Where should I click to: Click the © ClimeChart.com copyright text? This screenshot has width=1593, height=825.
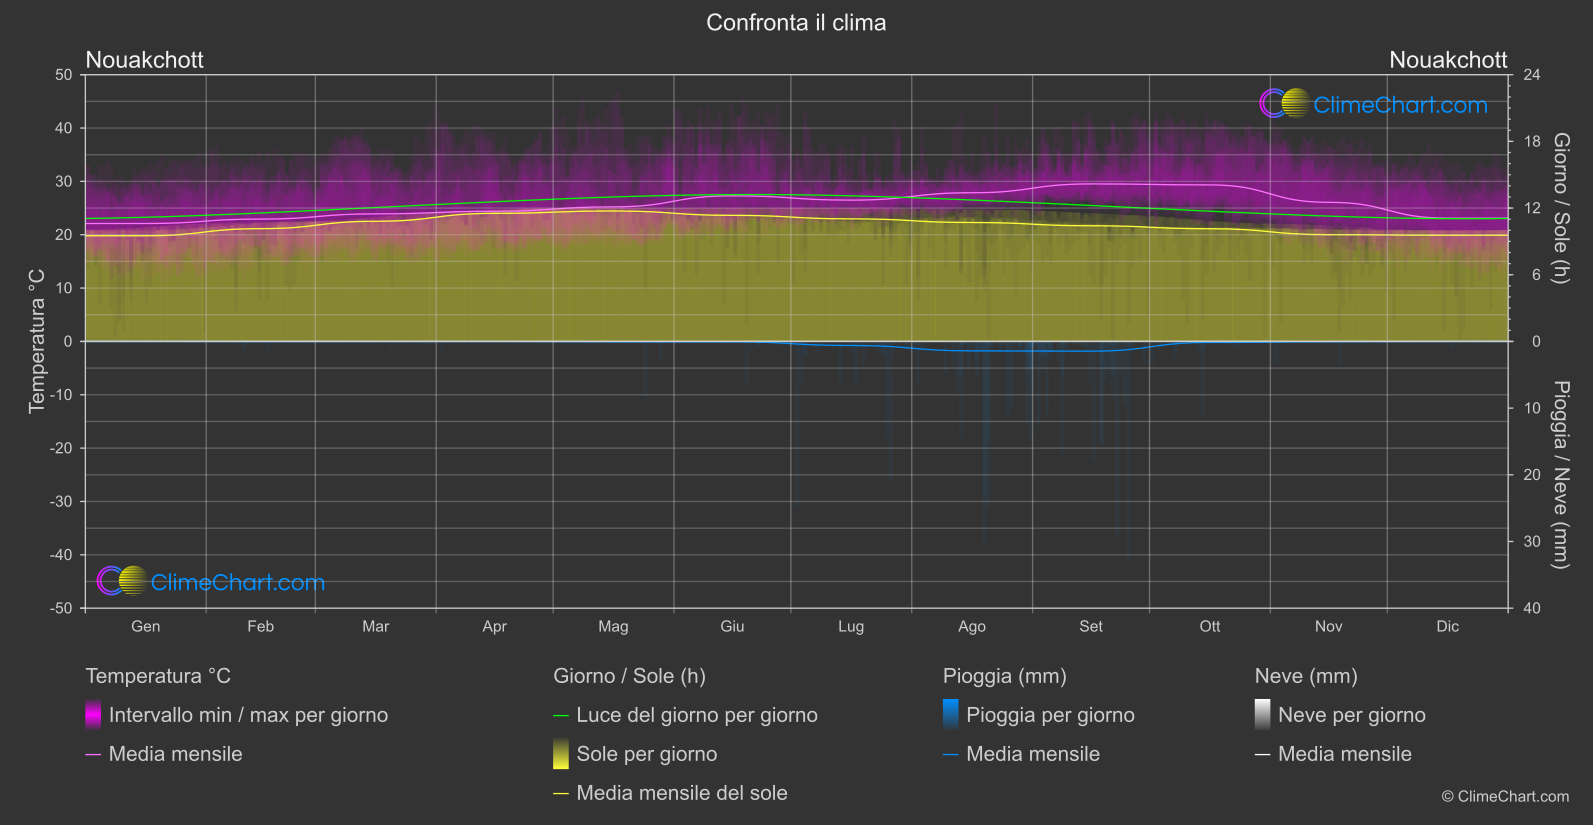pos(1505,796)
